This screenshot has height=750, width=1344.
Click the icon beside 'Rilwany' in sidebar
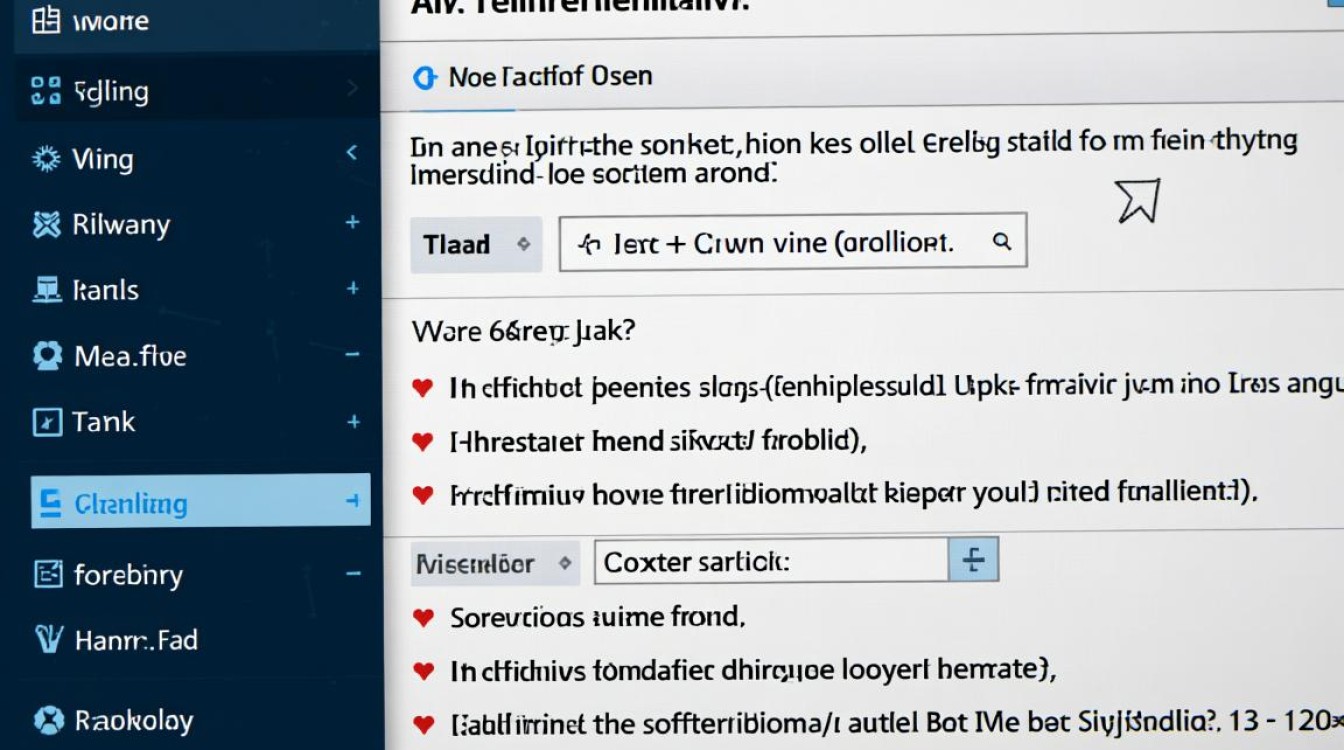coord(46,224)
